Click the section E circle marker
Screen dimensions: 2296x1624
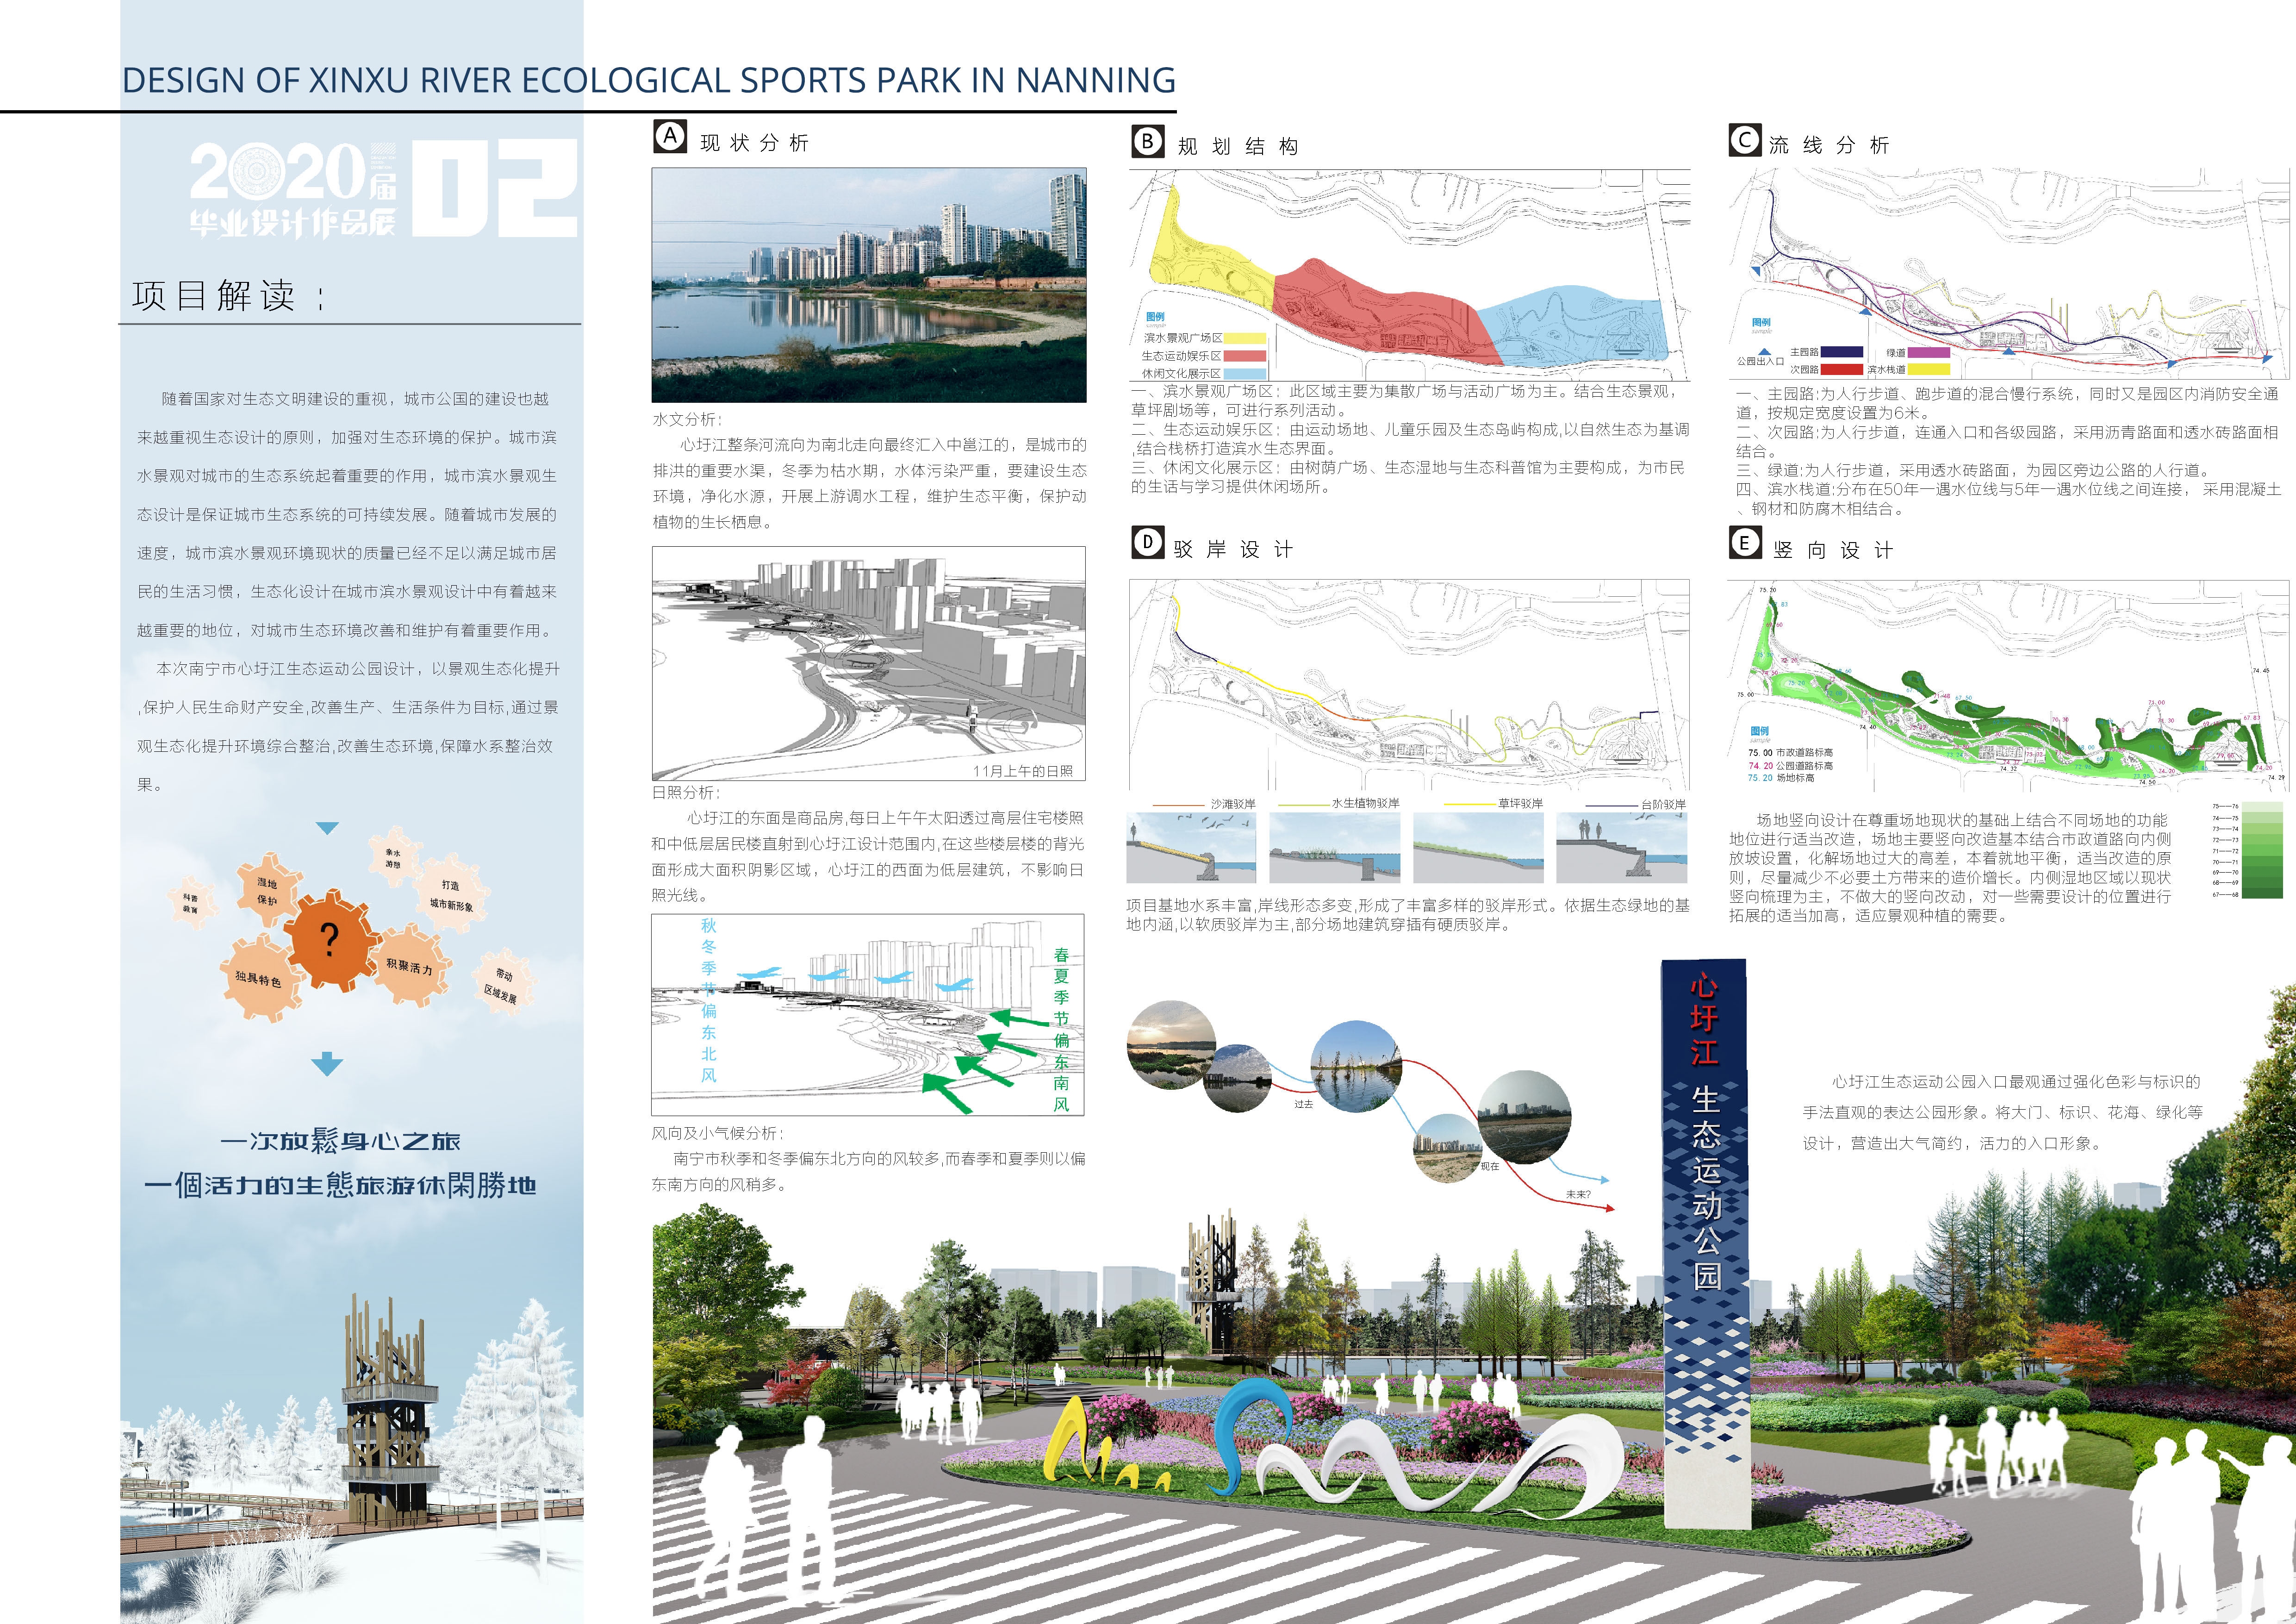pyautogui.click(x=1745, y=543)
